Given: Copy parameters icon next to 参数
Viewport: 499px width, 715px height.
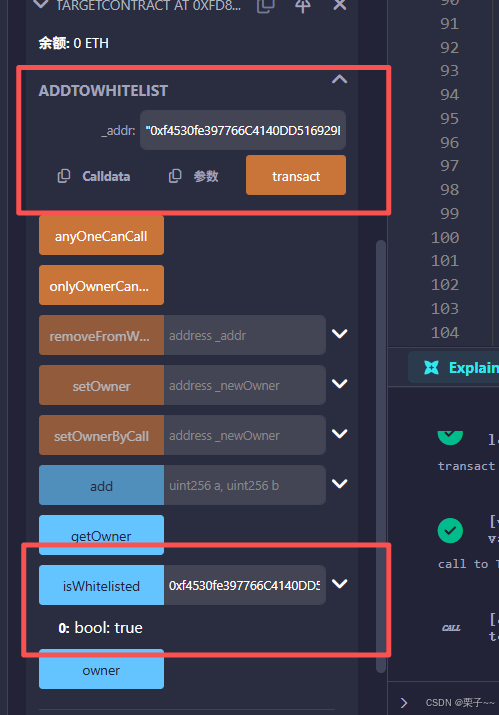Looking at the screenshot, I should (175, 176).
